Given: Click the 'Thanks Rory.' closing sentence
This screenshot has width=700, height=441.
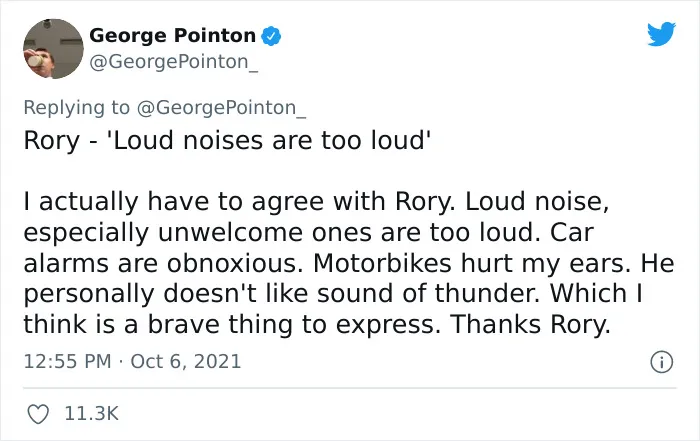Looking at the screenshot, I should [x=530, y=325].
